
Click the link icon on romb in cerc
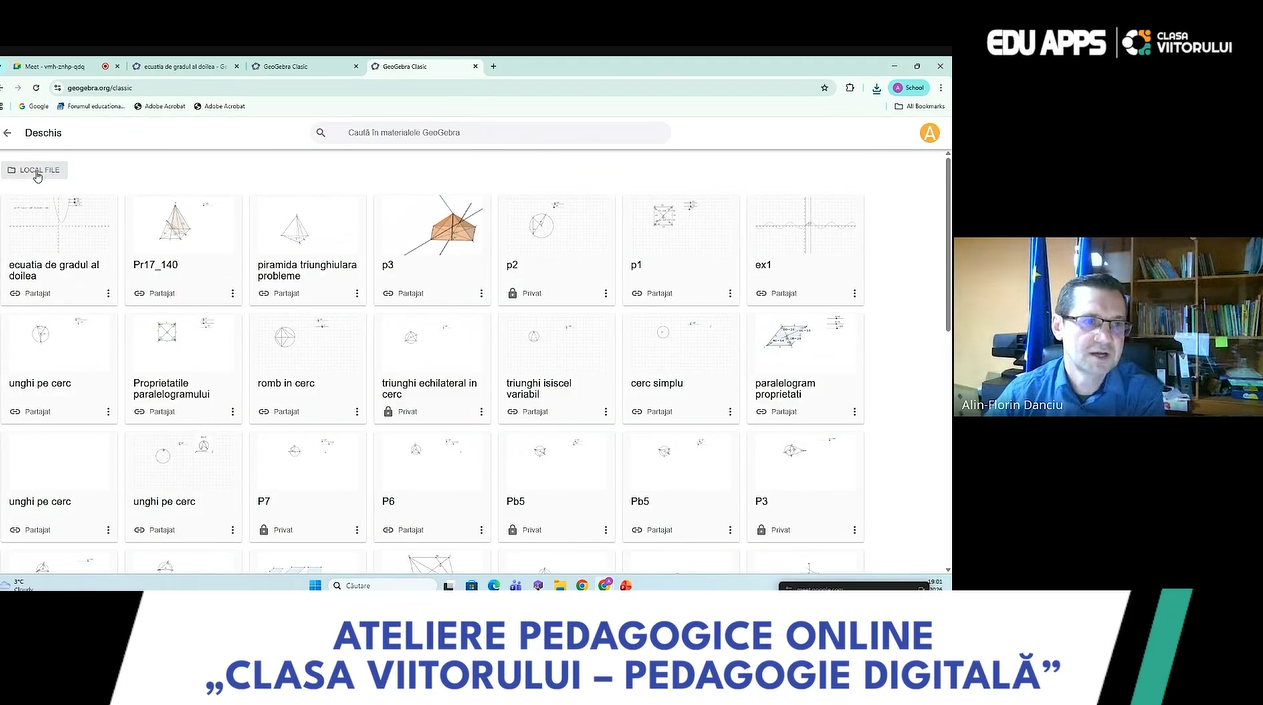(x=264, y=412)
